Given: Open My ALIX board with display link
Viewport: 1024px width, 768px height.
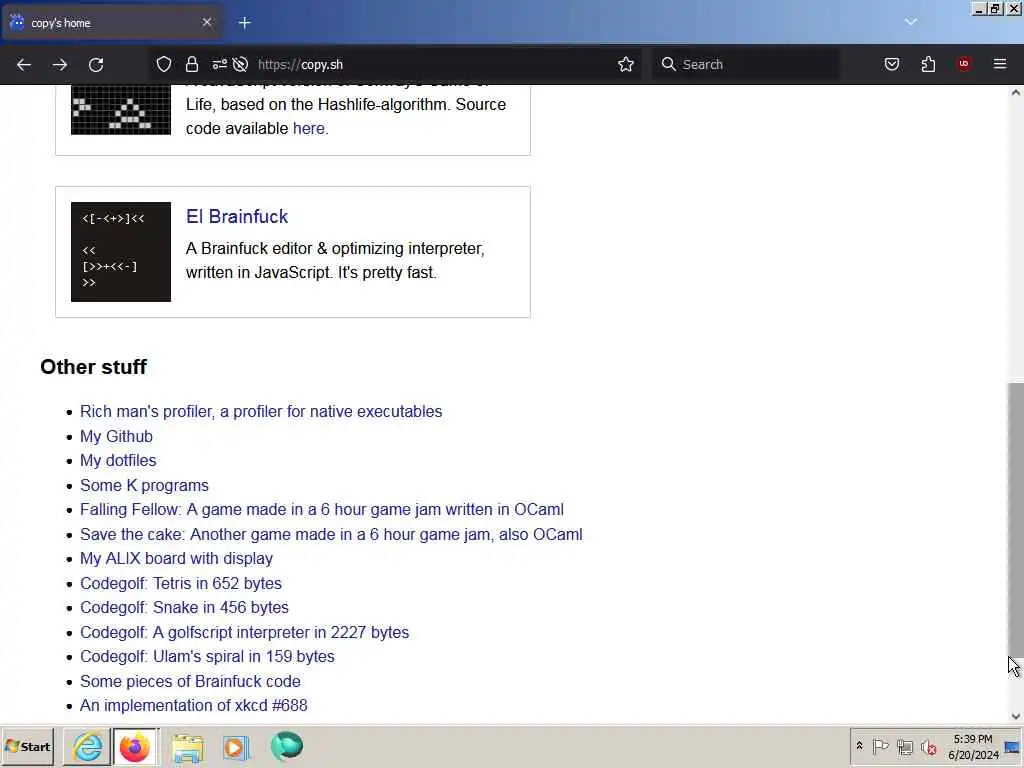Looking at the screenshot, I should pyautogui.click(x=176, y=558).
